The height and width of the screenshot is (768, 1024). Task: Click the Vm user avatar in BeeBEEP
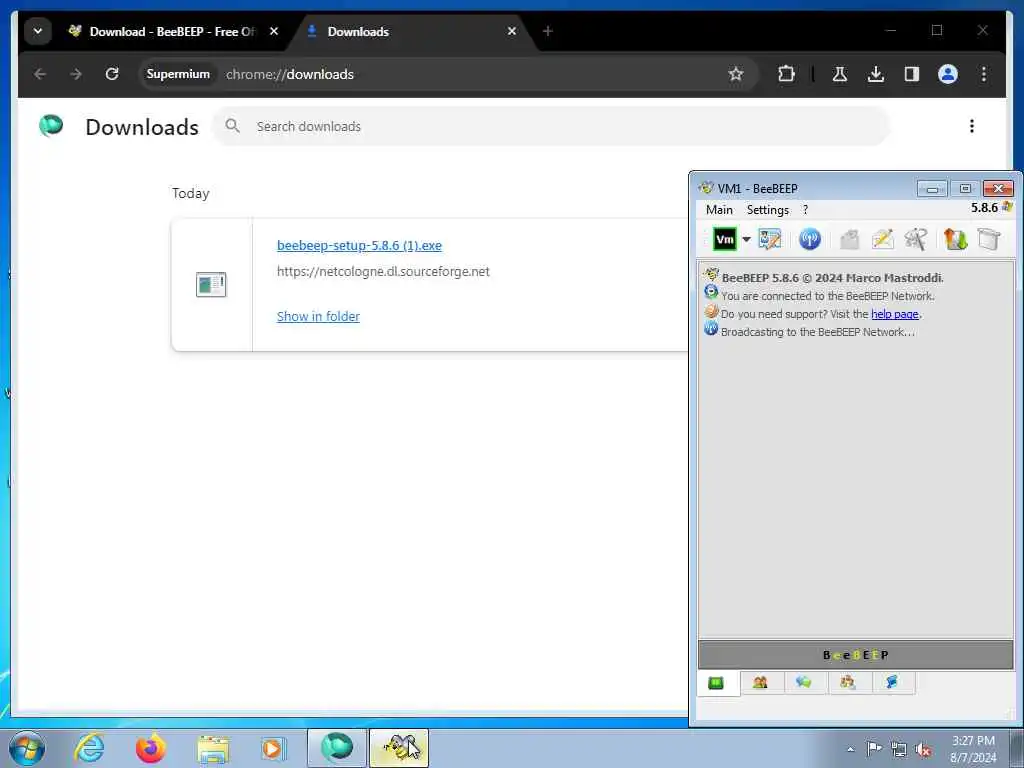click(724, 239)
